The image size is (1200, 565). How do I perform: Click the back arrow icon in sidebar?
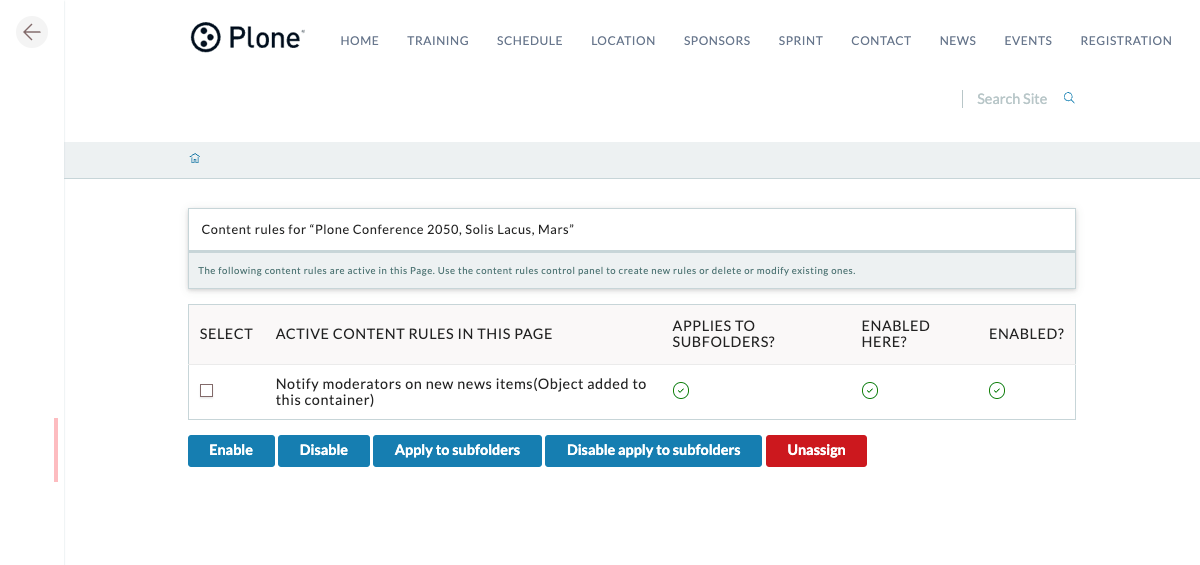pos(32,32)
